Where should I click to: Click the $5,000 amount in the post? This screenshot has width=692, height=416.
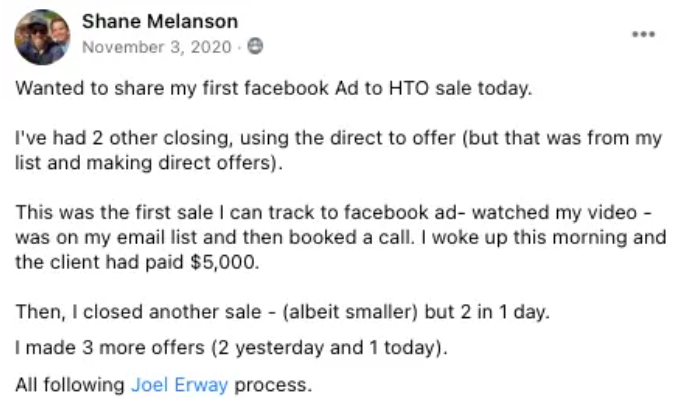[x=224, y=262]
